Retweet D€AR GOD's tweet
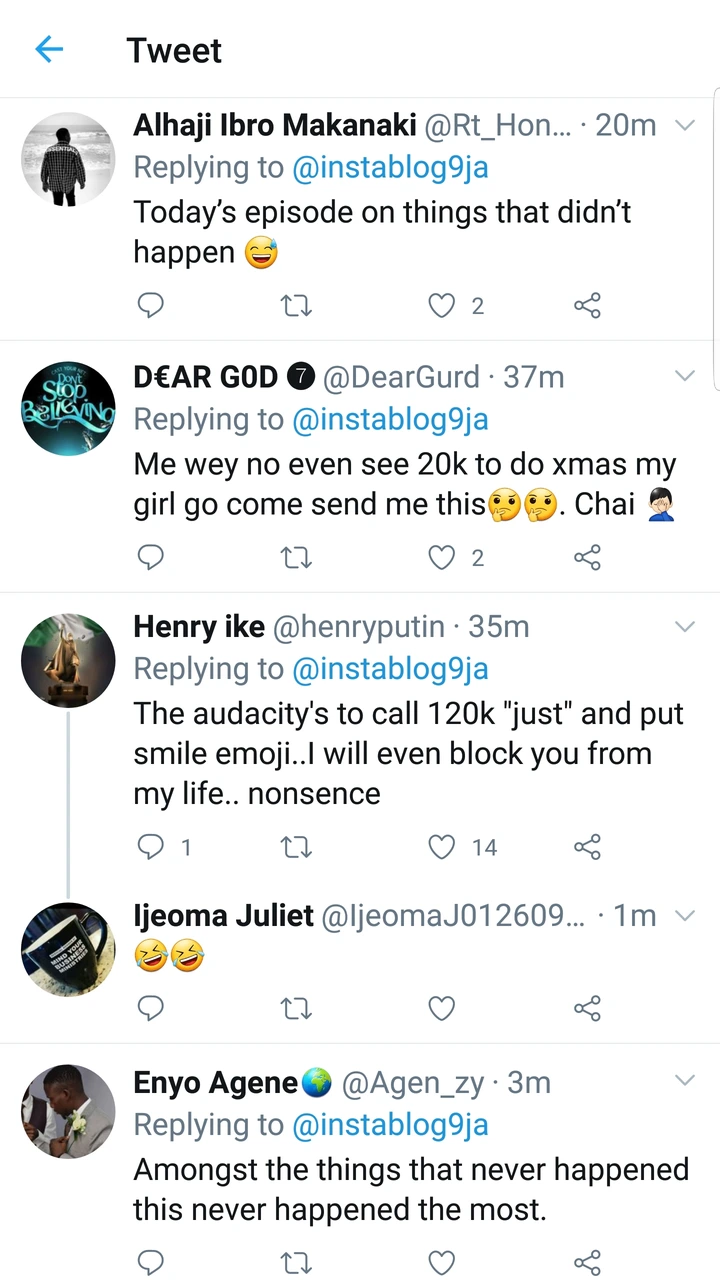720x1280 pixels. click(x=295, y=557)
